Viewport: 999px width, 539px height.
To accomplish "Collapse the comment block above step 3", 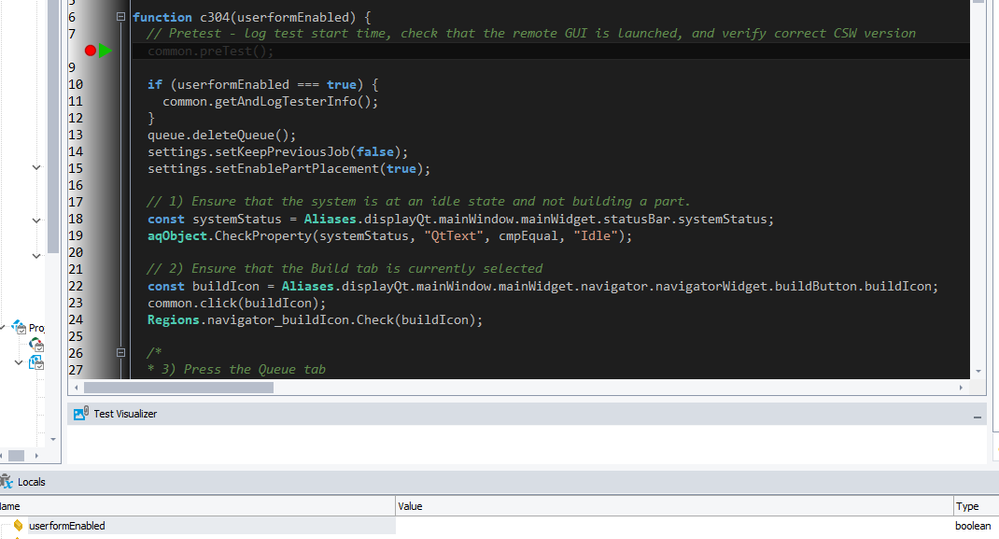I will click(121, 353).
